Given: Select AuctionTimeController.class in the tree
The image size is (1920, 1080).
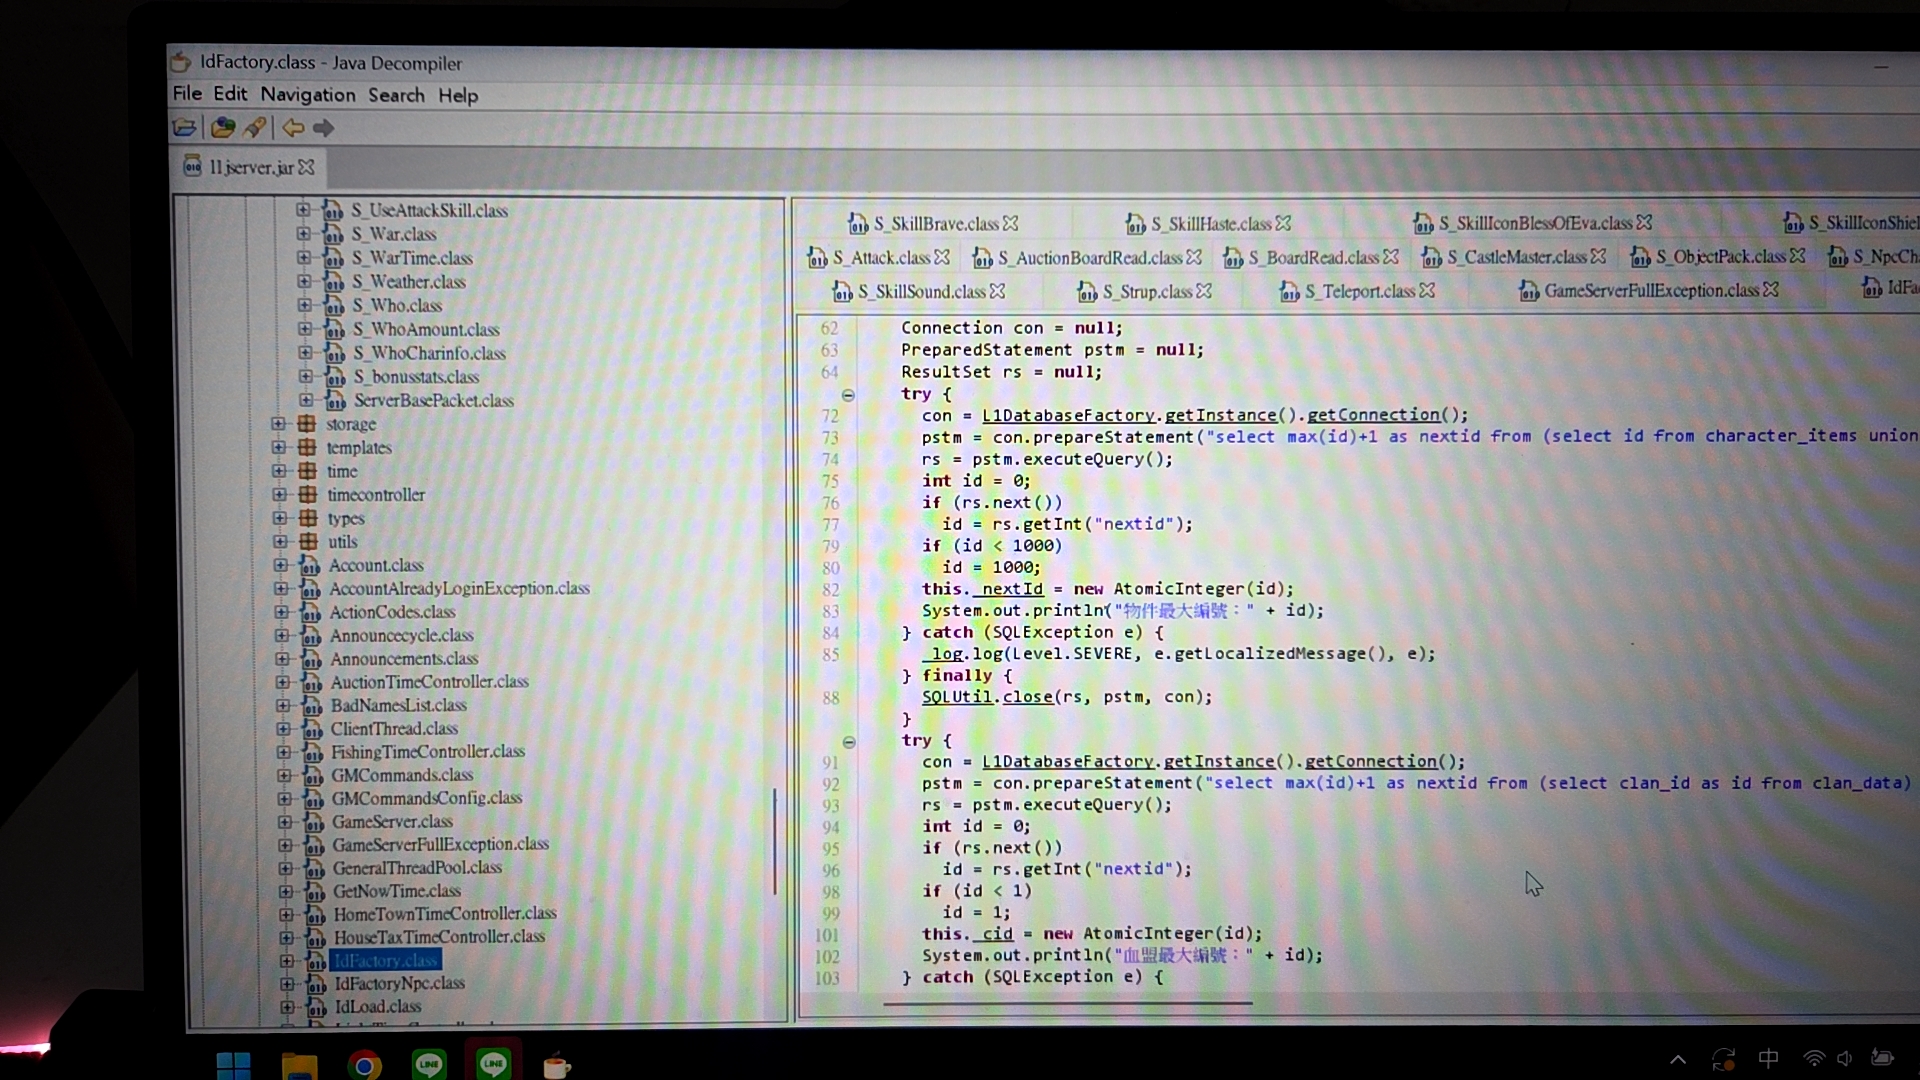Looking at the screenshot, I should (x=430, y=682).
